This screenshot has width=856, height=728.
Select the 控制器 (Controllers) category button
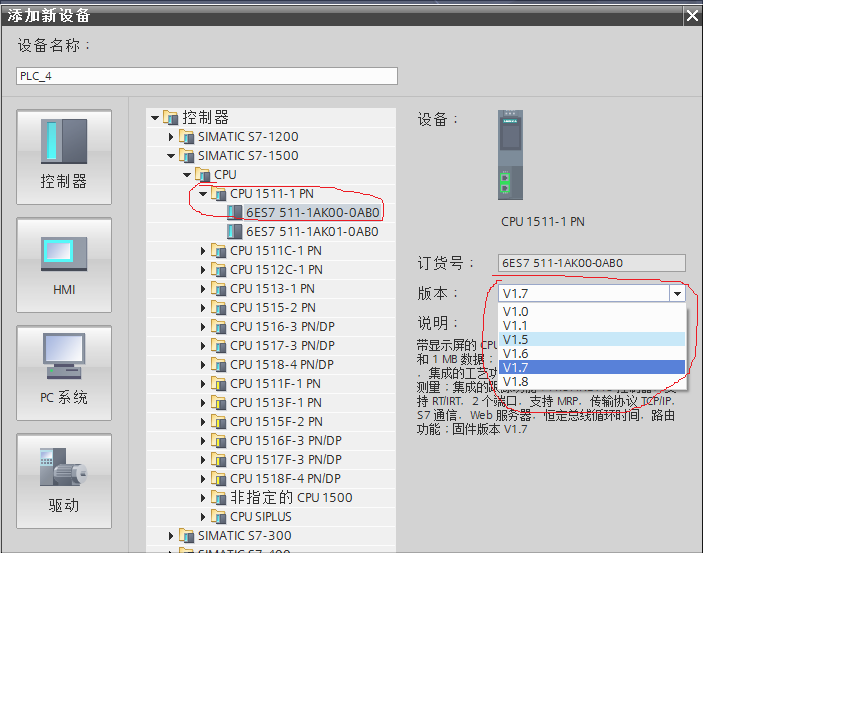64,157
